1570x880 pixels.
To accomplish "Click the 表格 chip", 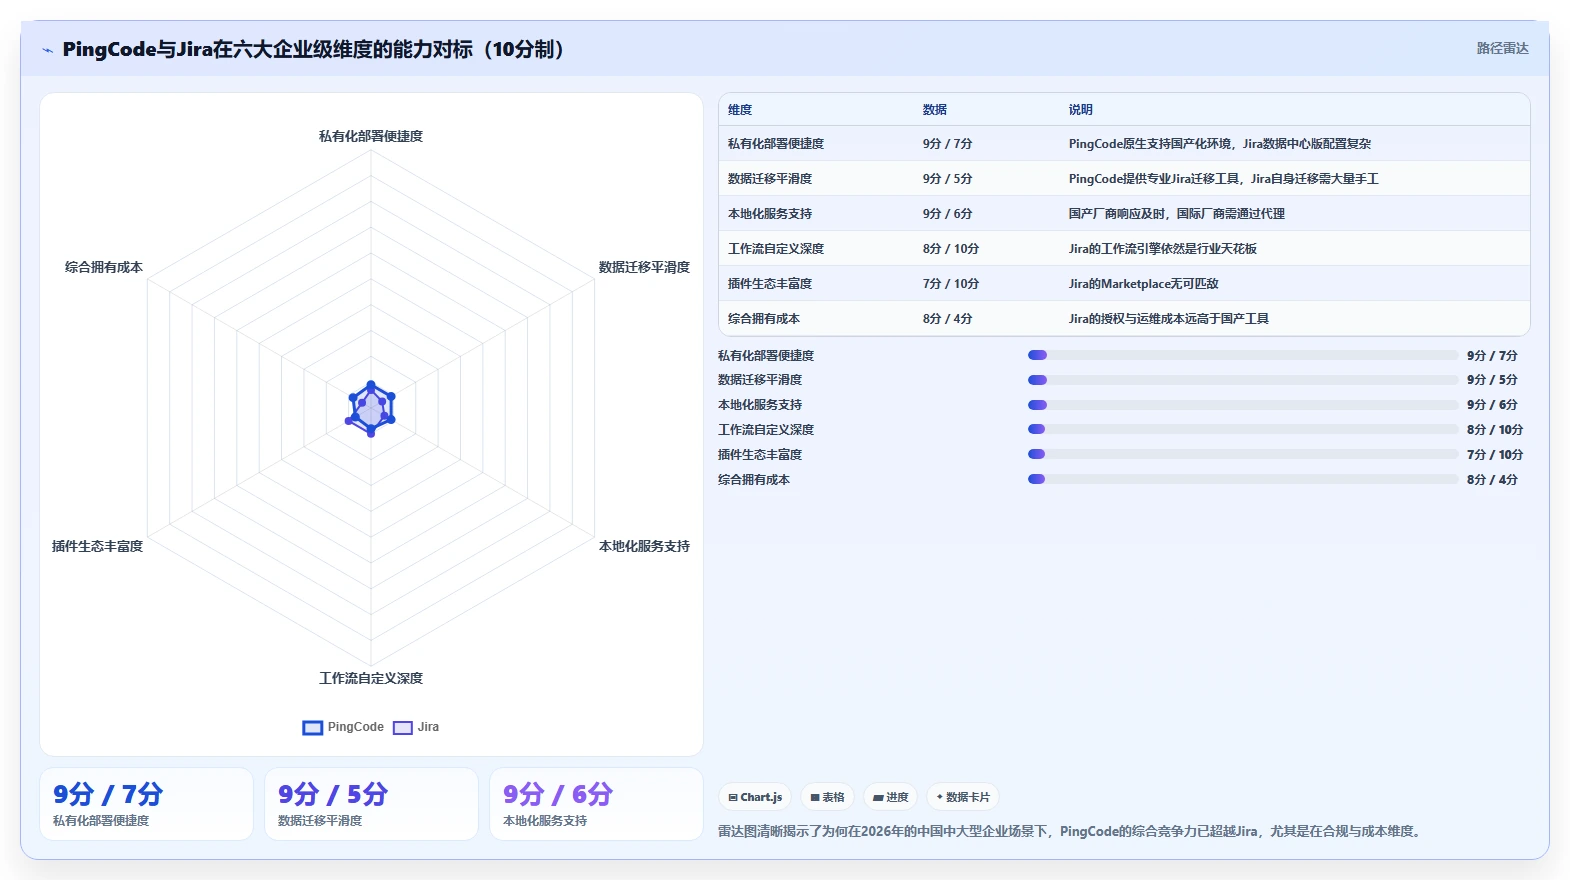I will click(x=827, y=797).
